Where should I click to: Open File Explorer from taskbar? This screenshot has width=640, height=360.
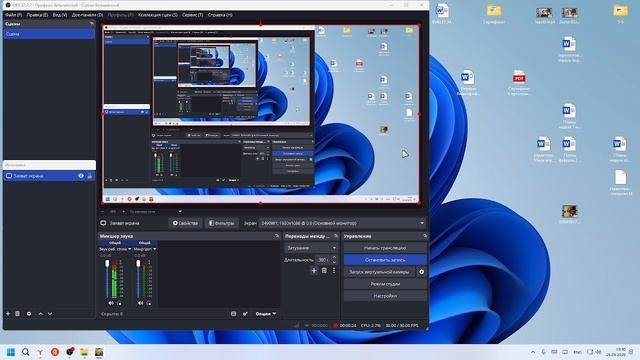84,352
